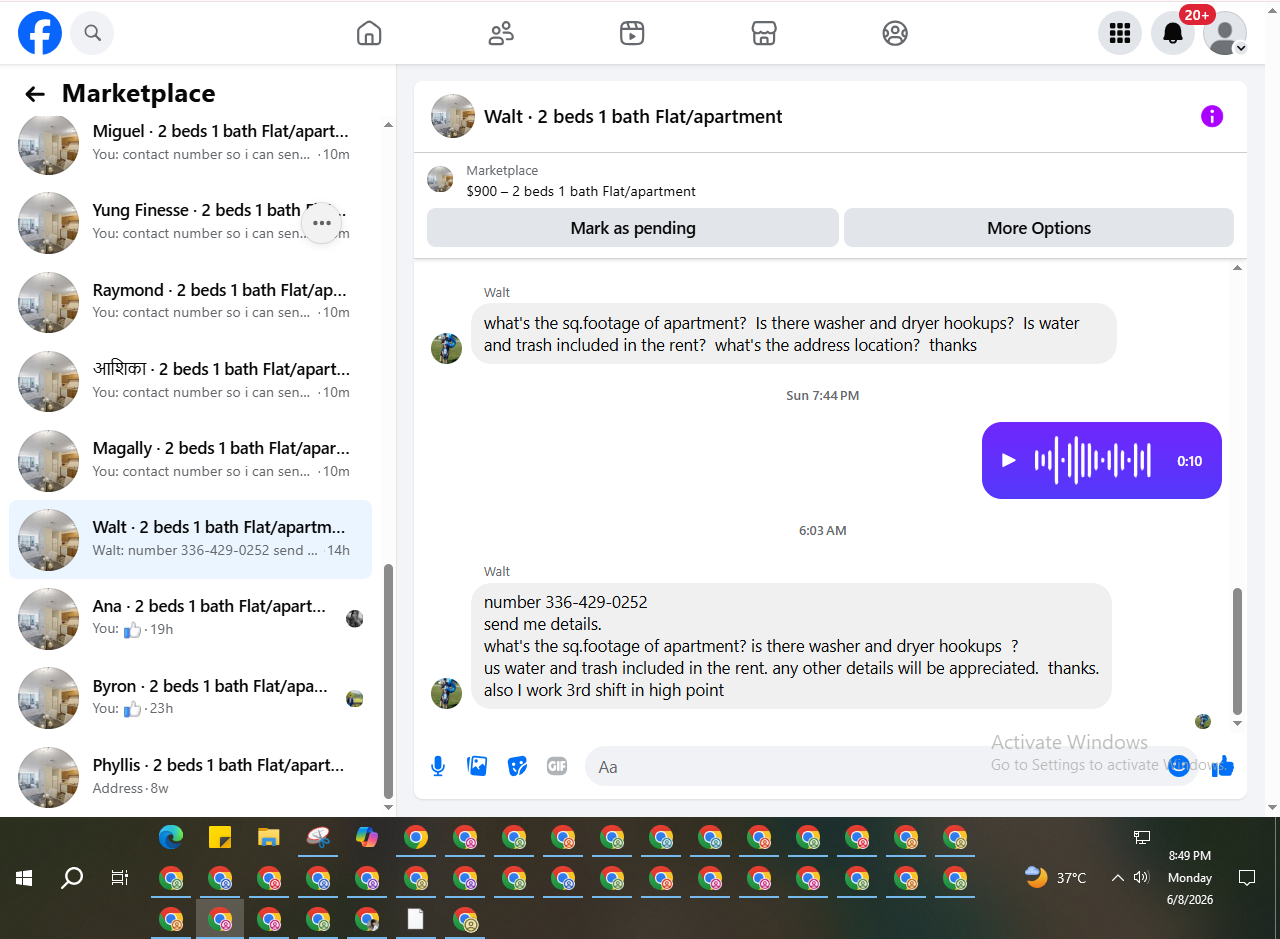The image size is (1280, 939).
Task: Open the More Options button
Action: [x=1039, y=228]
